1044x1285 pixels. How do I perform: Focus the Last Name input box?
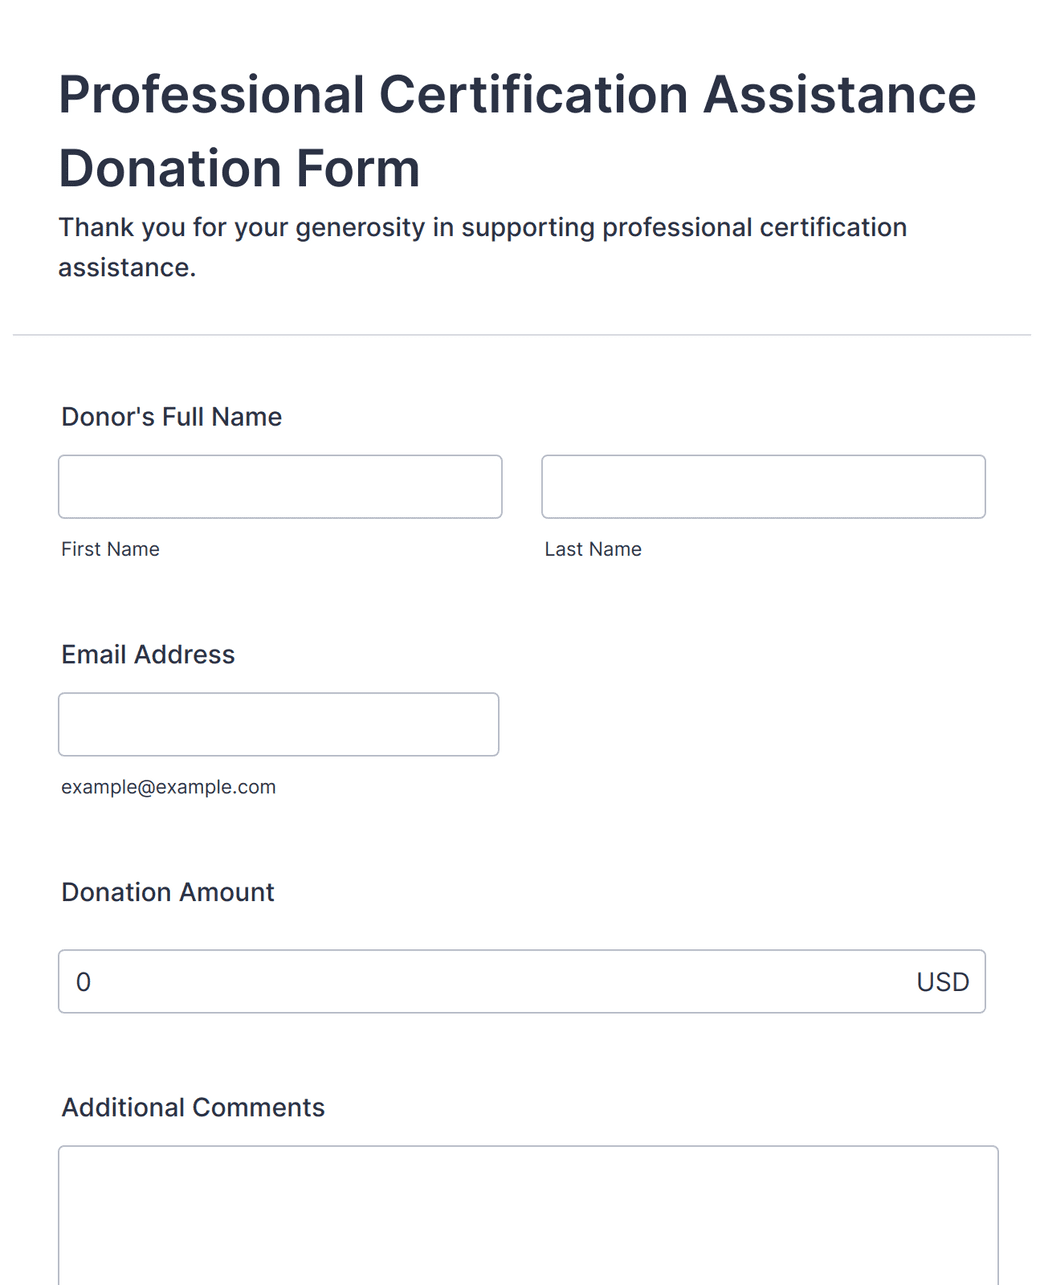763,487
